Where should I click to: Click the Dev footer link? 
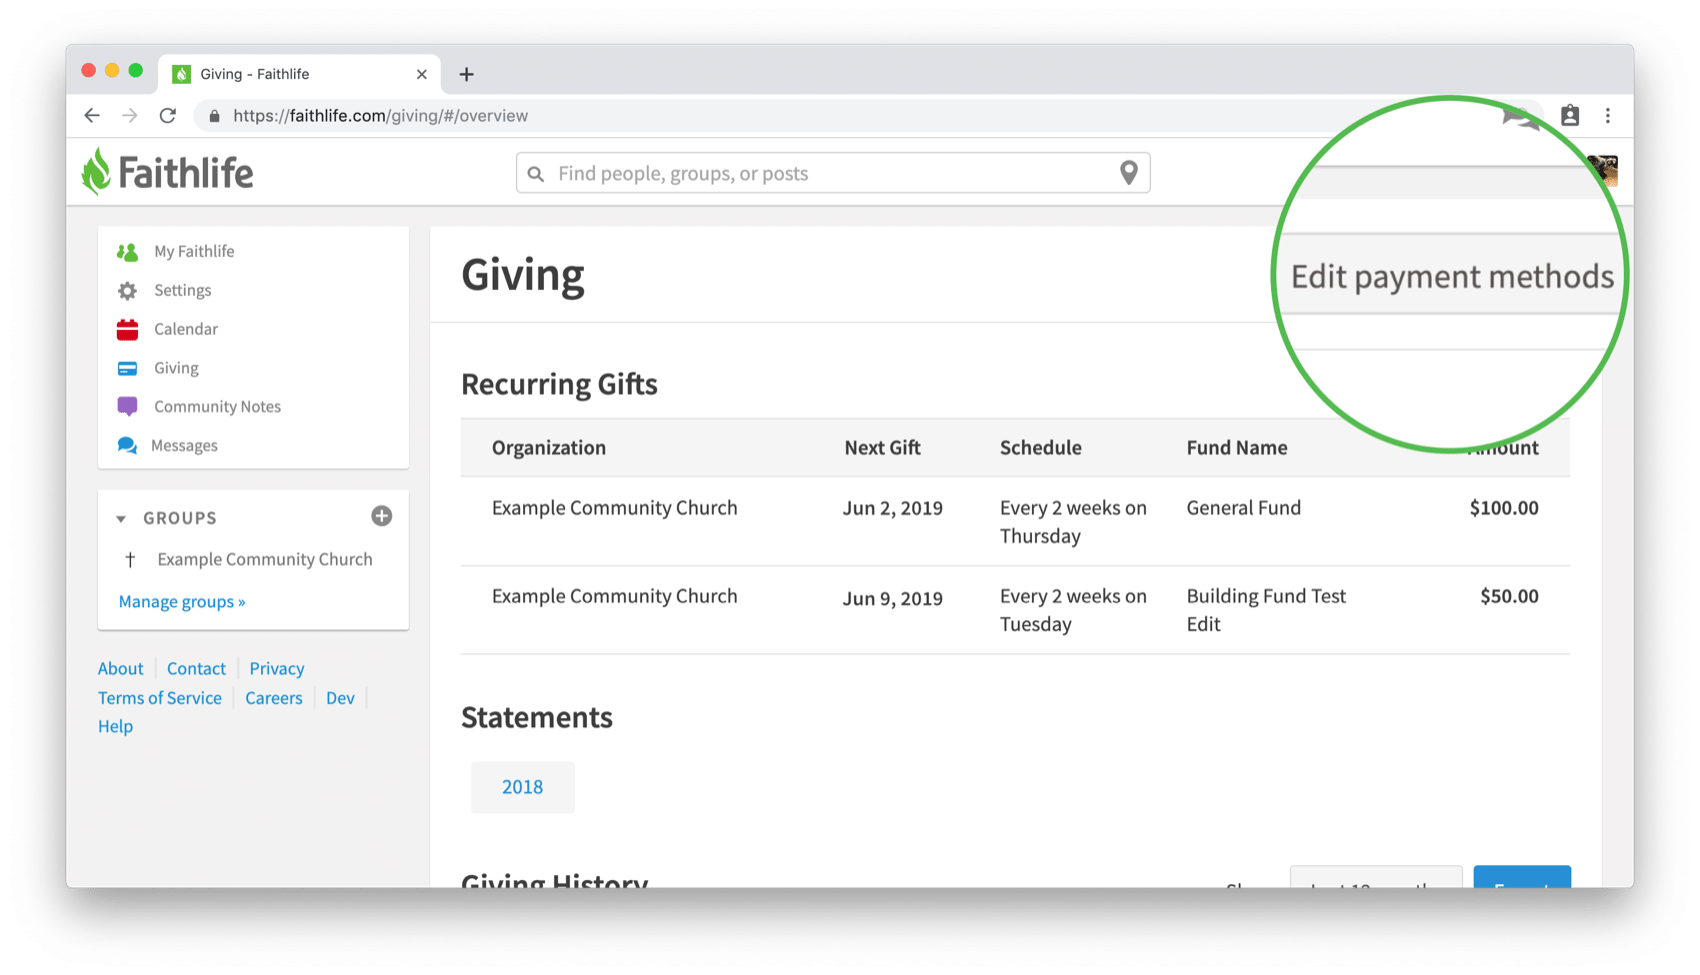[x=340, y=698]
